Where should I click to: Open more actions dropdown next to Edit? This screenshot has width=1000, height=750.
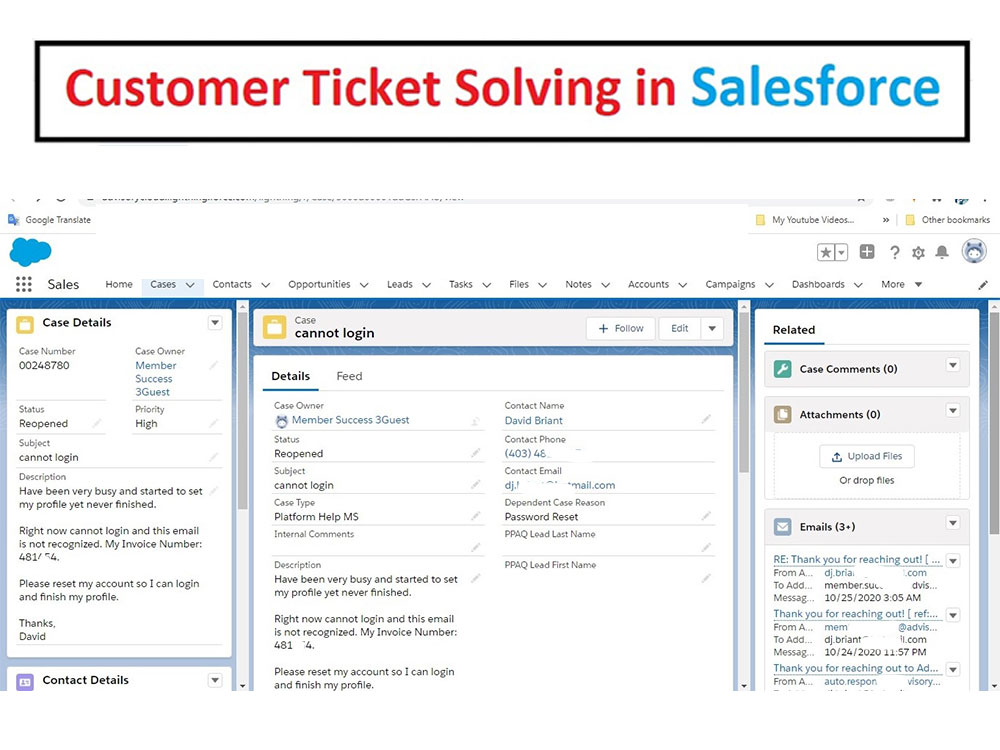pos(712,328)
